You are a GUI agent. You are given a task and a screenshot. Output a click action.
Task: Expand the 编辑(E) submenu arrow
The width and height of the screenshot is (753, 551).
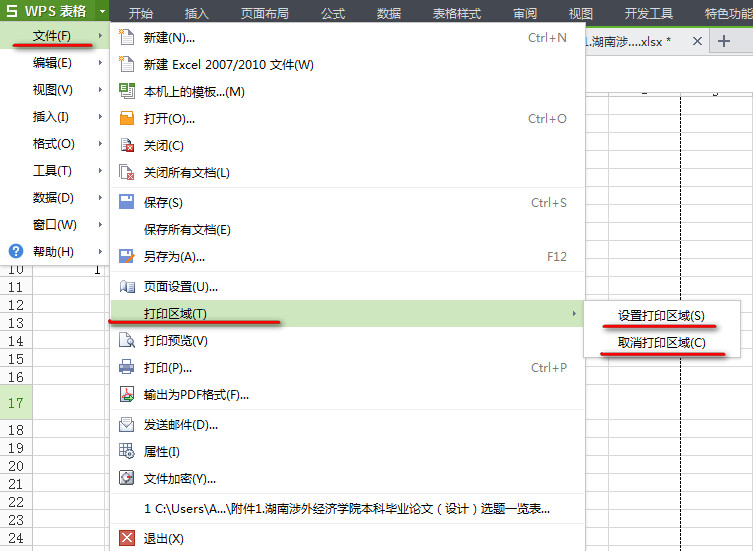(x=100, y=62)
